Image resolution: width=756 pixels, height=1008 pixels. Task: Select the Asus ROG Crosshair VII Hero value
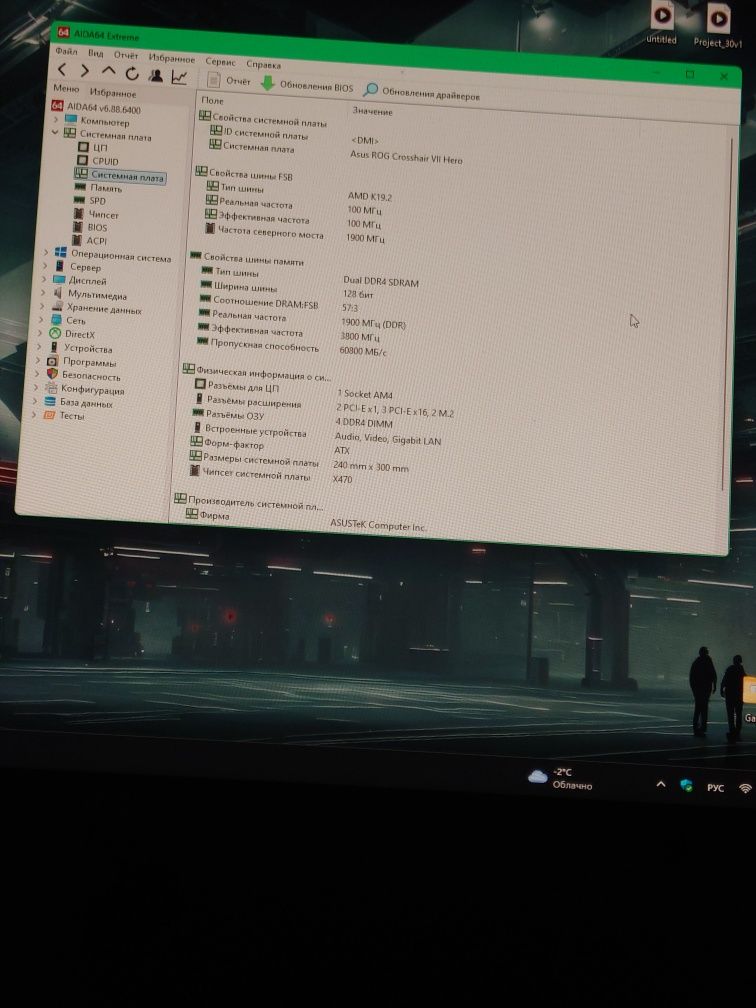pos(406,157)
